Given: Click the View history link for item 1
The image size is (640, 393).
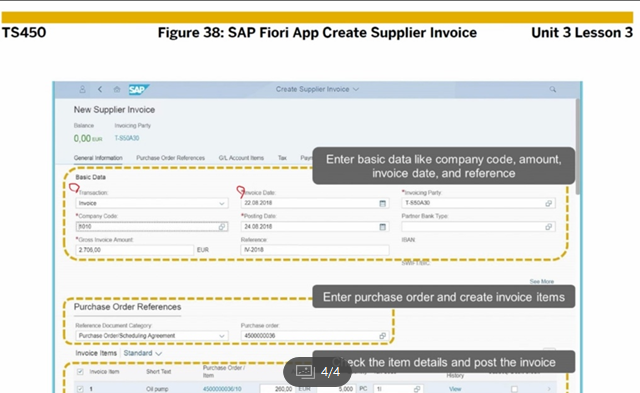Looking at the screenshot, I should point(455,389).
